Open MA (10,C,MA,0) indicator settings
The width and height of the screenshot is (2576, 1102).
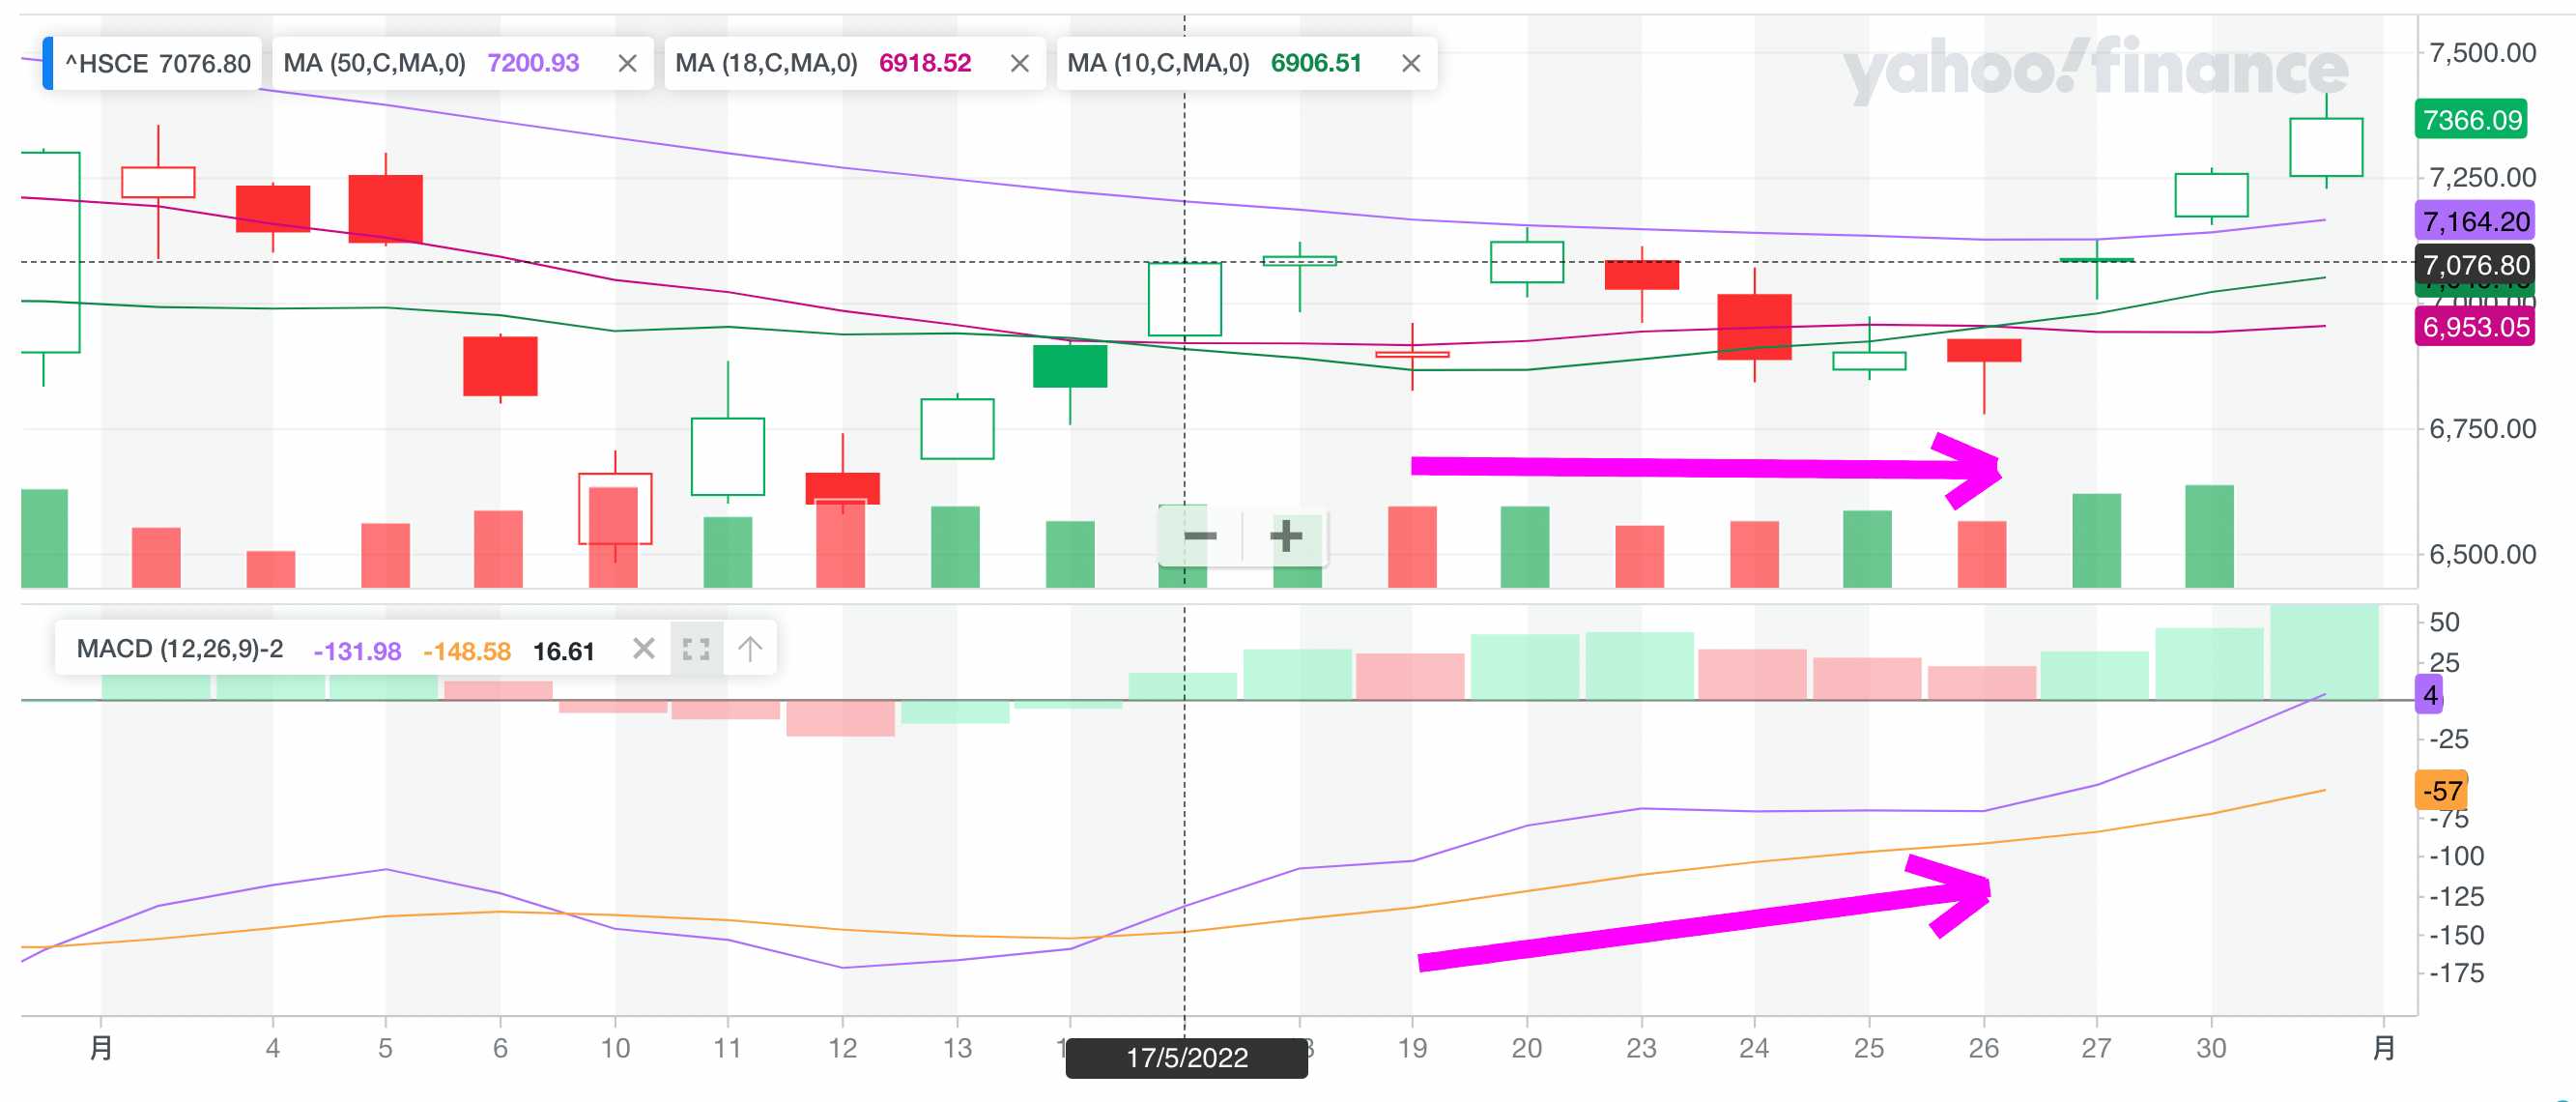tap(1158, 64)
